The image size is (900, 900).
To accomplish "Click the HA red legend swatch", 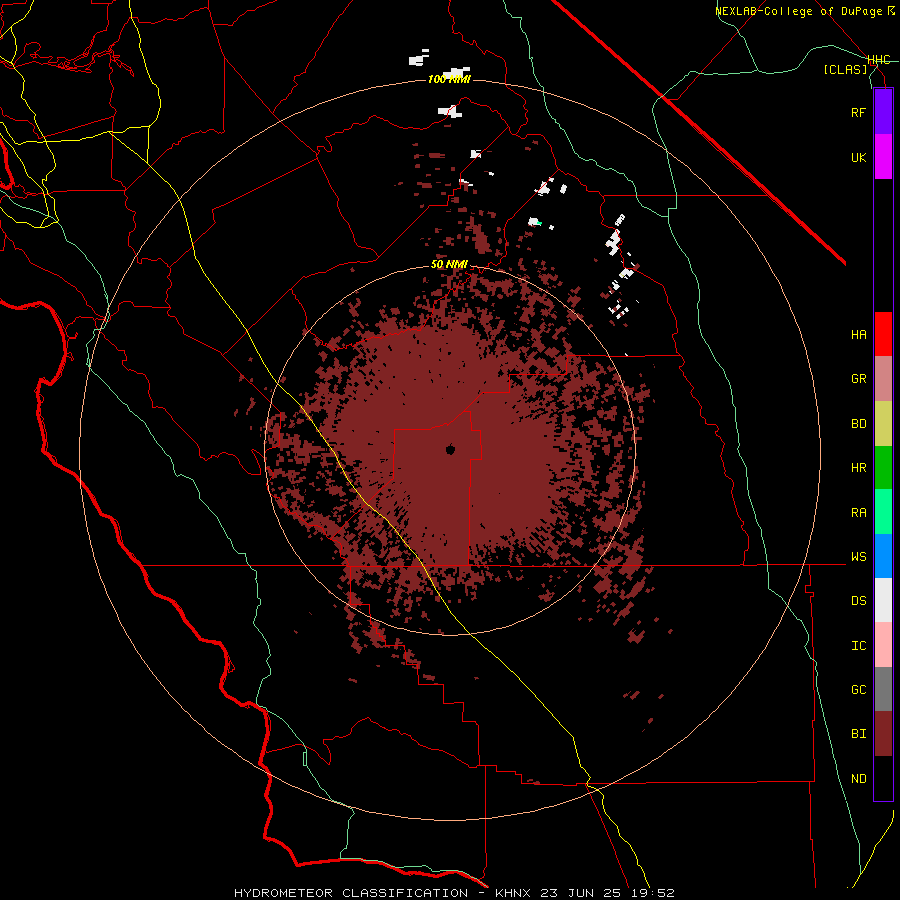I will point(883,334).
